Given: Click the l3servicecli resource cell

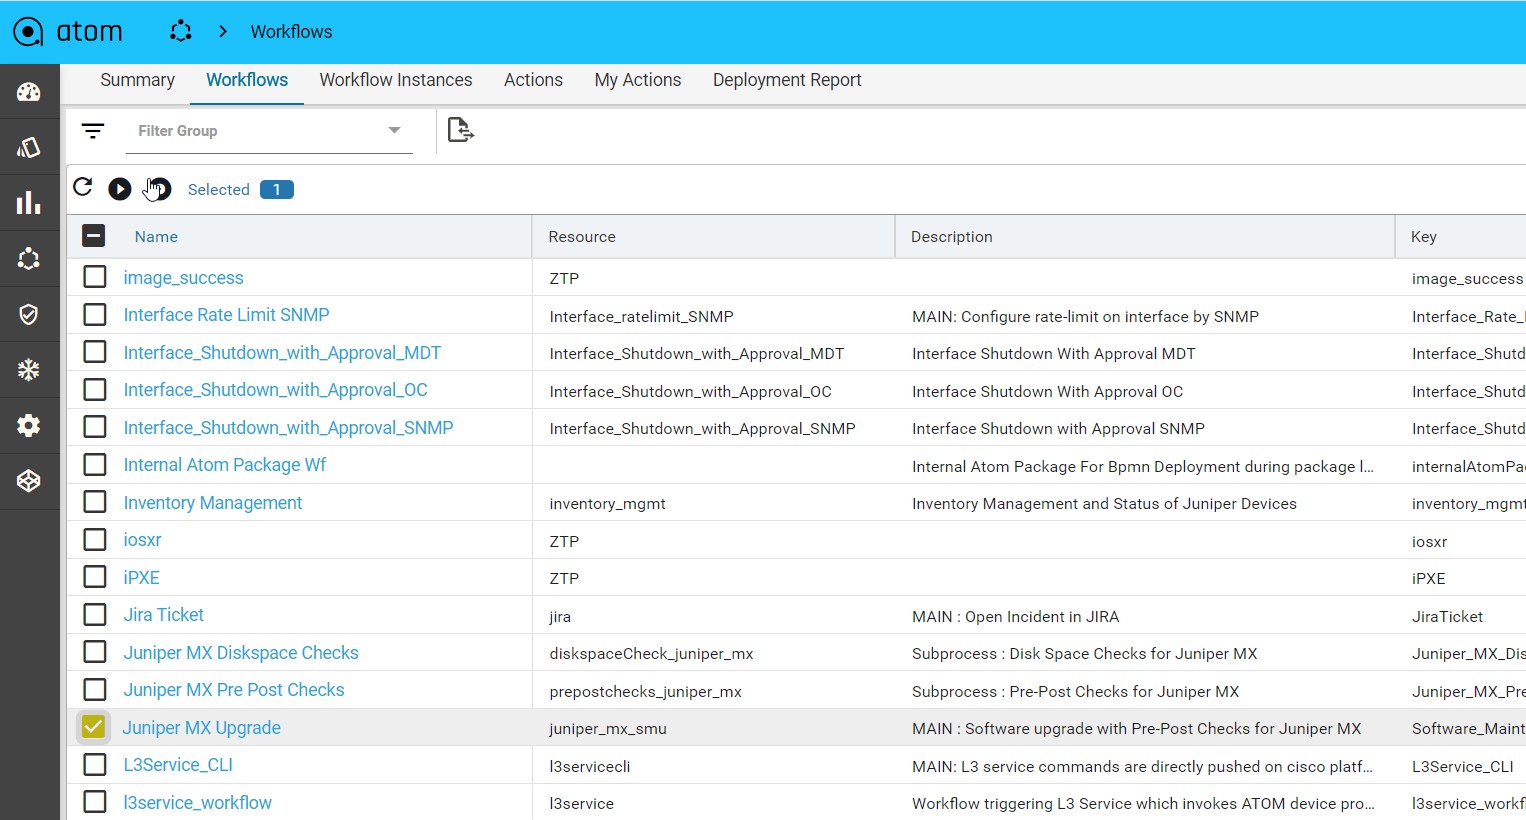Looking at the screenshot, I should click(590, 767).
